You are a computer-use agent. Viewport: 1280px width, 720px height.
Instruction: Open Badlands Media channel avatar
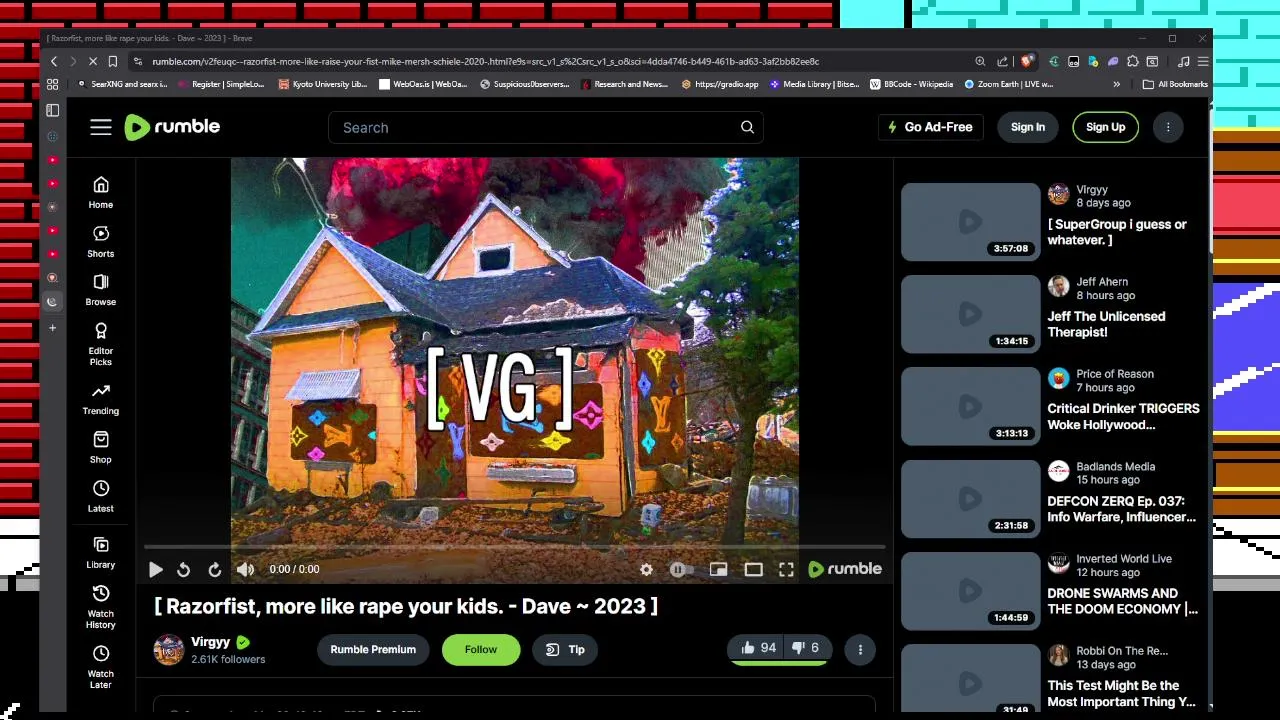pyautogui.click(x=1058, y=472)
